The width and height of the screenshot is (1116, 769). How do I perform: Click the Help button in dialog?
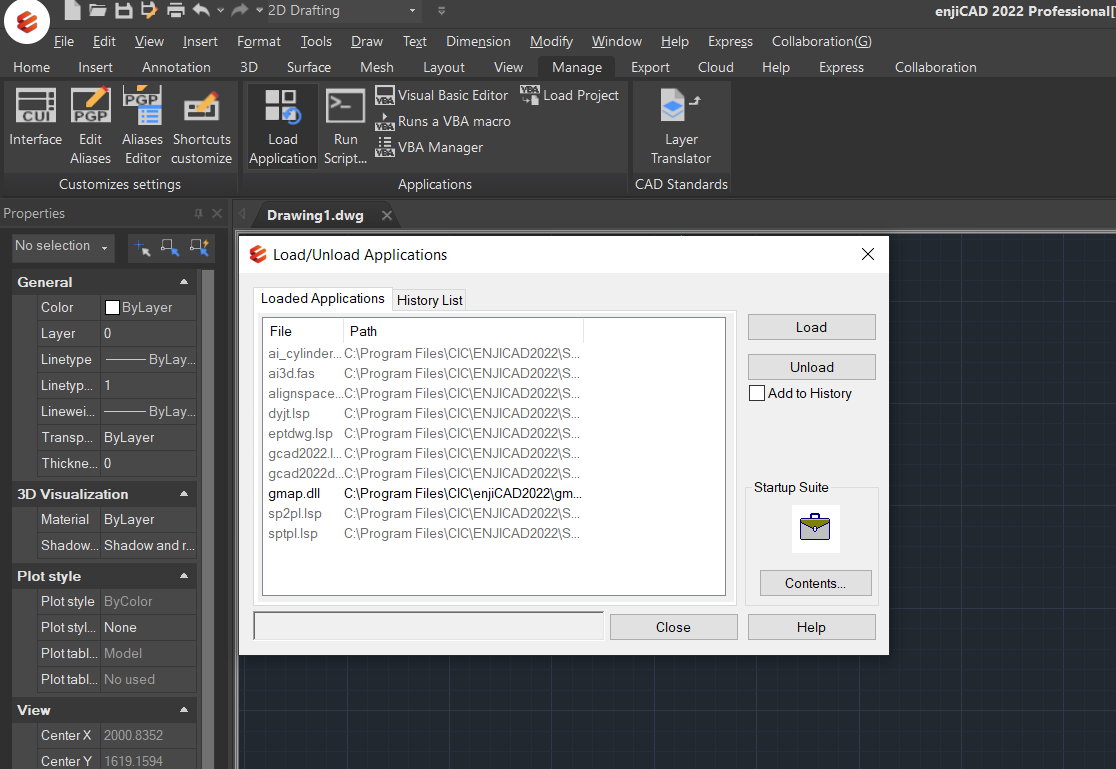811,627
